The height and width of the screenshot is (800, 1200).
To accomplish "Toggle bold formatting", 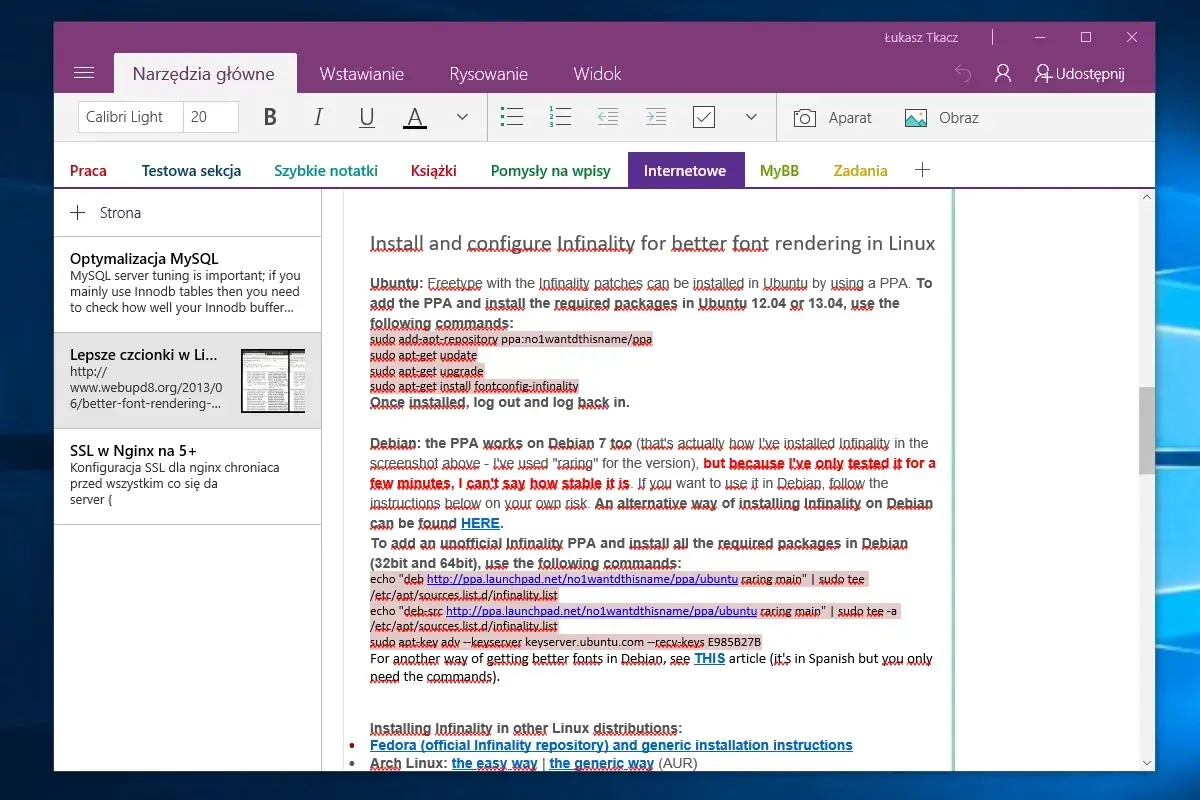I will (270, 117).
